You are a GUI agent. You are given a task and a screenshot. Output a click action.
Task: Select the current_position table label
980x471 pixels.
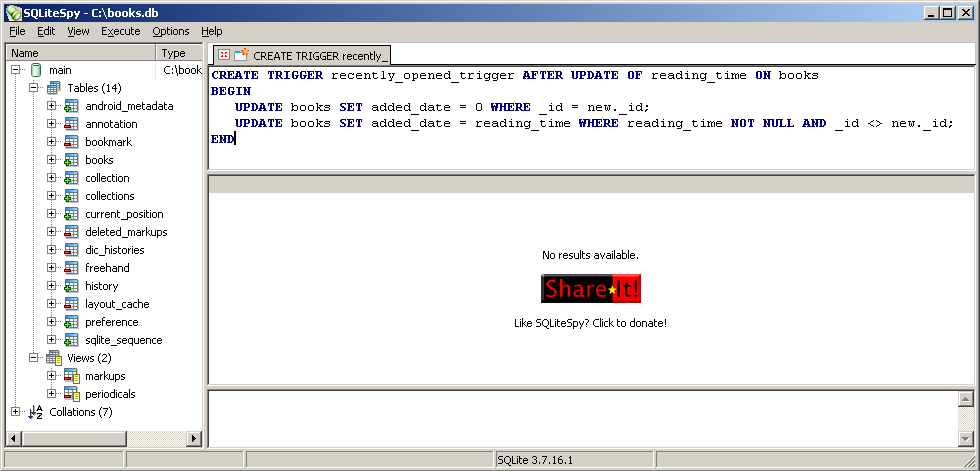click(x=124, y=214)
